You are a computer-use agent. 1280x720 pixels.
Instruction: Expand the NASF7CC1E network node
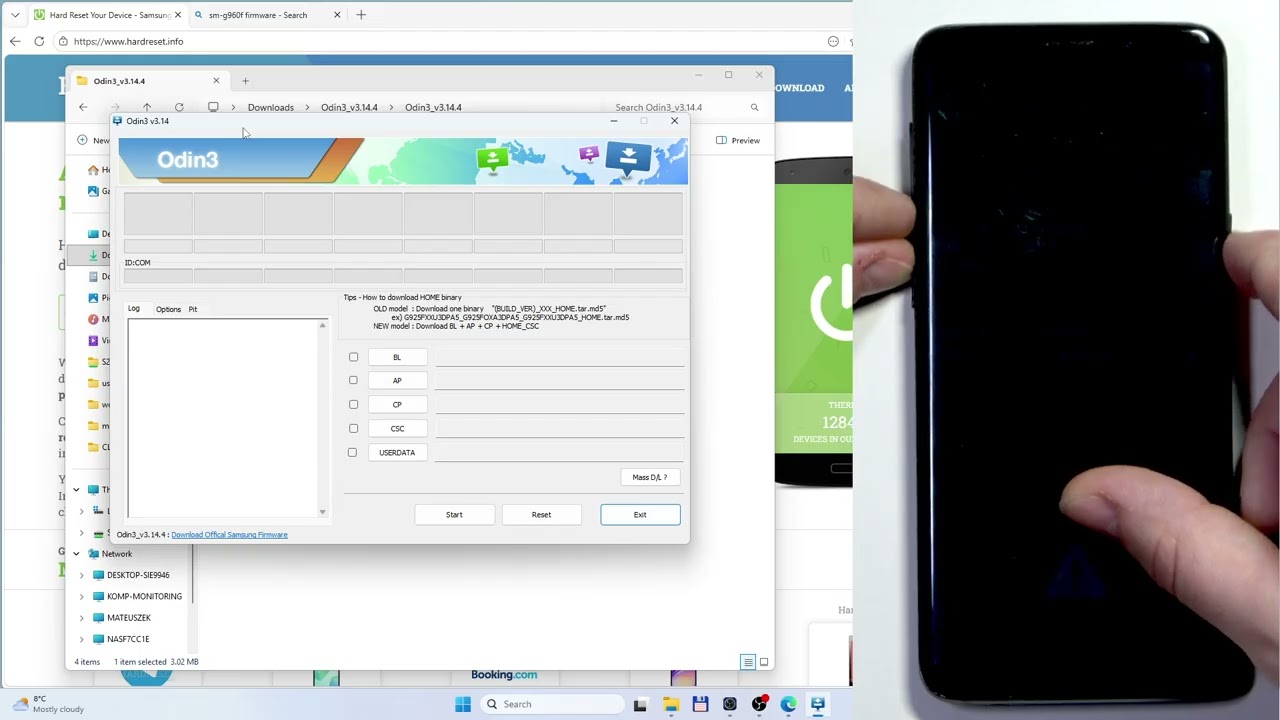point(82,639)
